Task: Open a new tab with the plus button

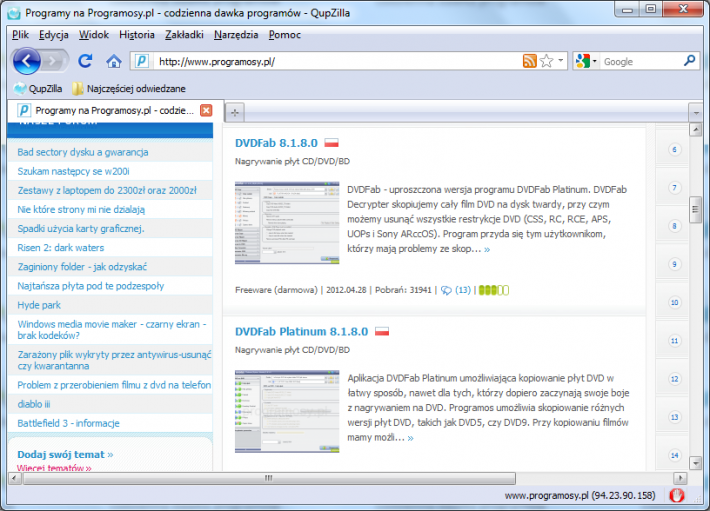Action: coord(235,112)
